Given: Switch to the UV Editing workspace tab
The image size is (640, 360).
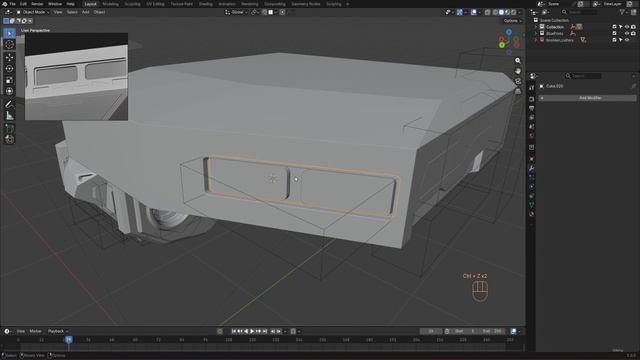Looking at the screenshot, I should click(x=155, y=4).
